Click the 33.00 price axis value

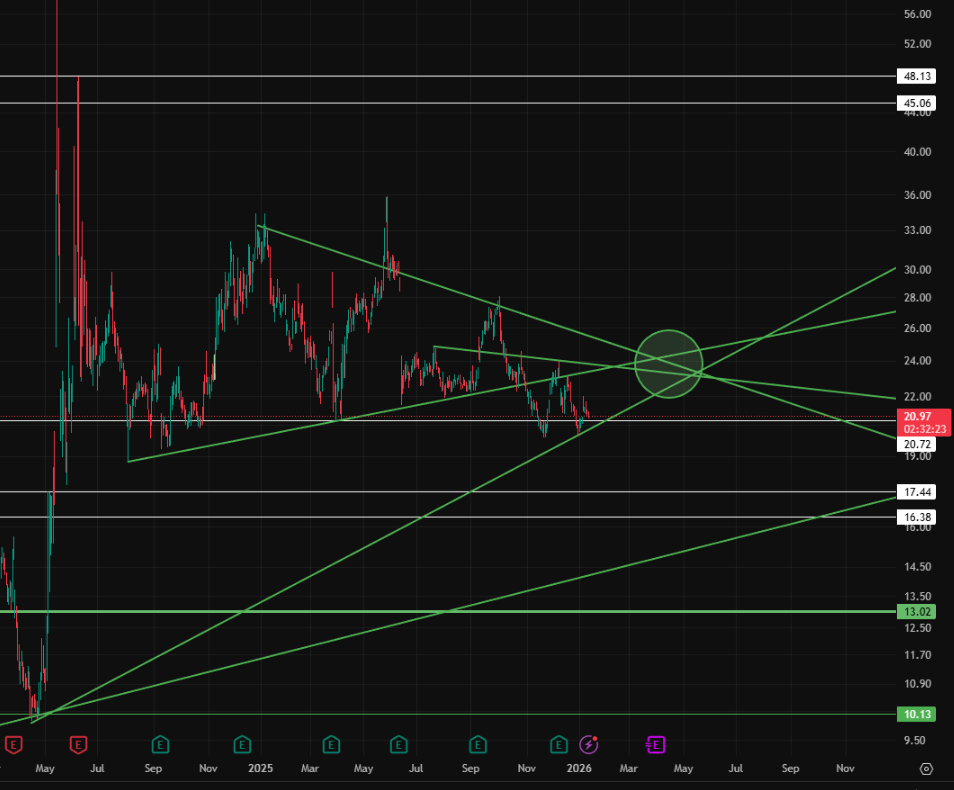917,231
